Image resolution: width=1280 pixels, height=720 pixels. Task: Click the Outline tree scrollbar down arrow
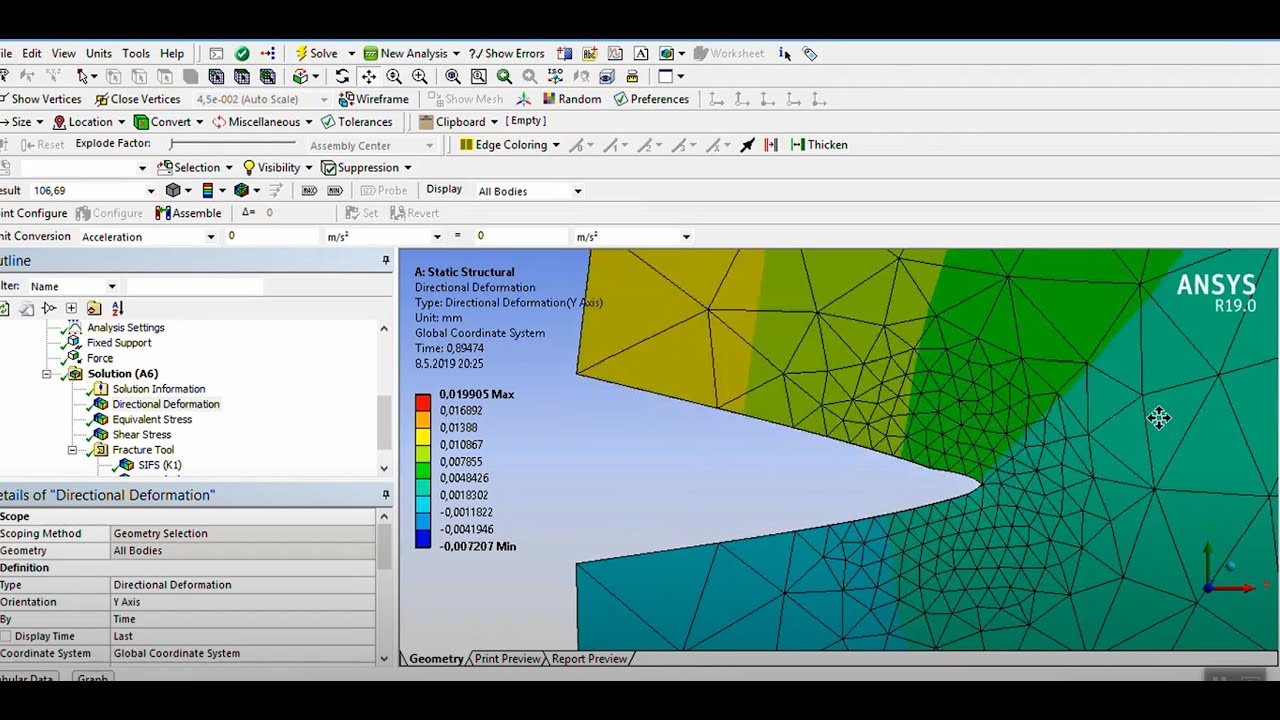pos(384,467)
